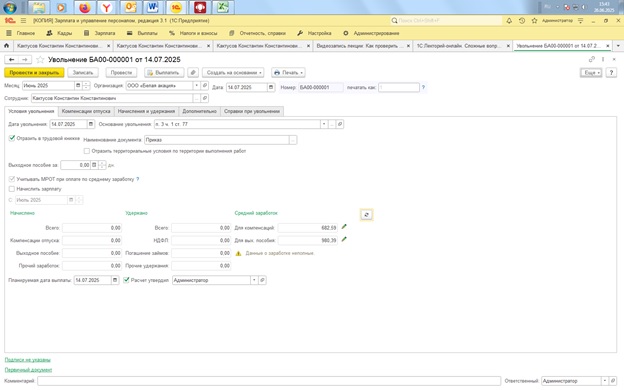Viewport: 624px width, 390px height.
Task: Open the history clock icon
Action: point(522,20)
